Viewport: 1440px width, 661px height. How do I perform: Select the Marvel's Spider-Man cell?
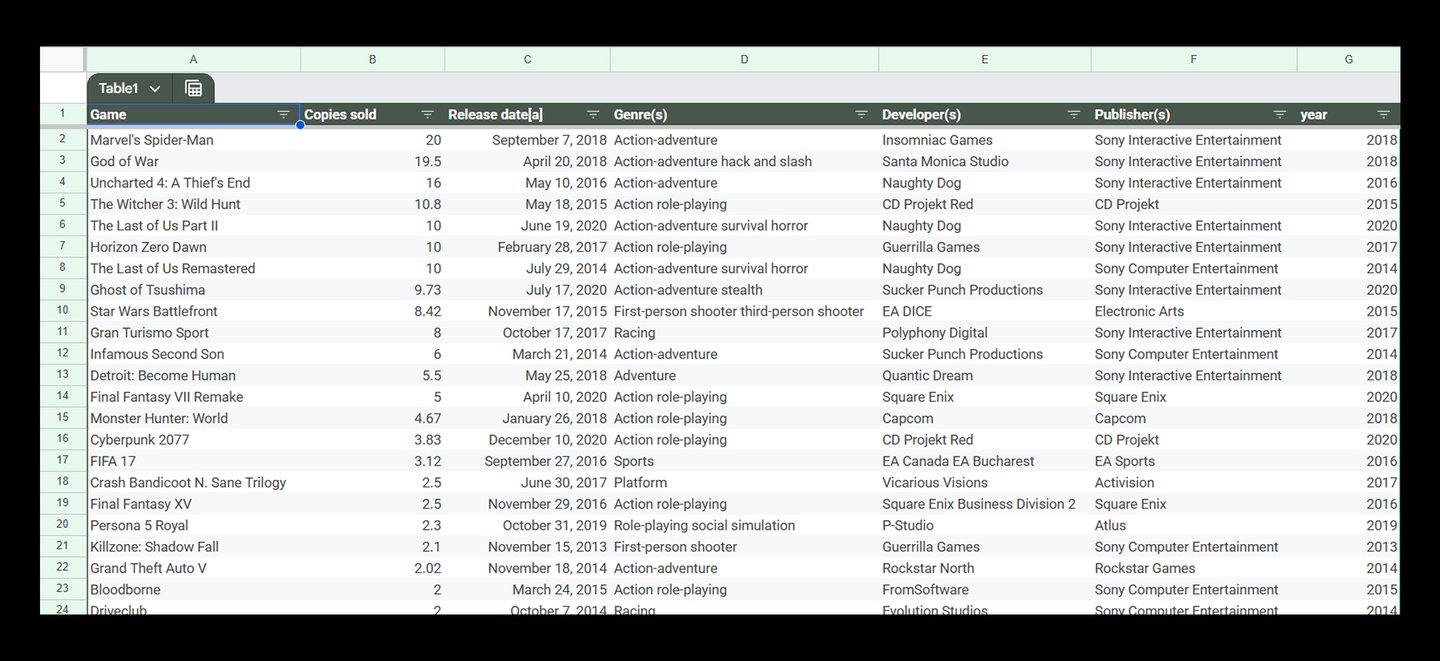coord(193,140)
